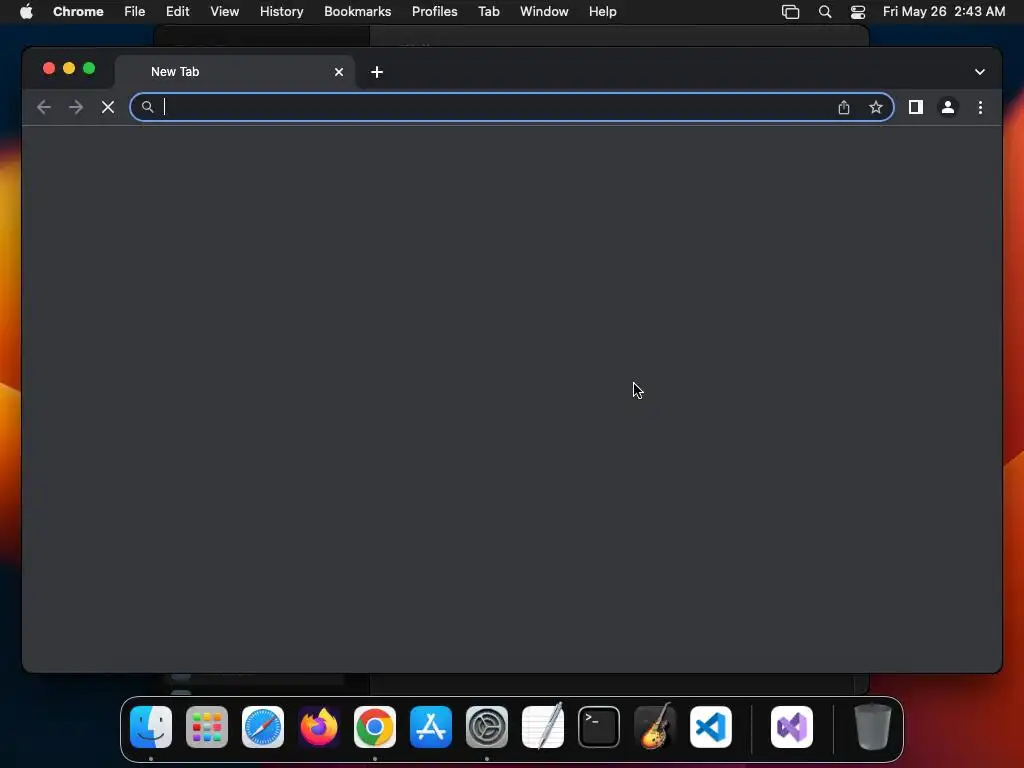Open the View menu

coord(224,11)
